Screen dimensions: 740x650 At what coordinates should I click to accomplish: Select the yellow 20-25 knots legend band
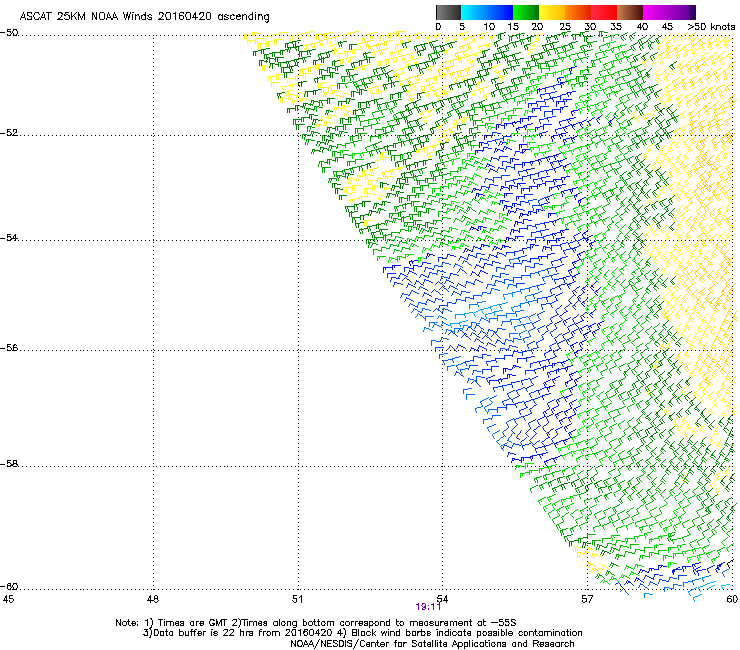[x=552, y=12]
